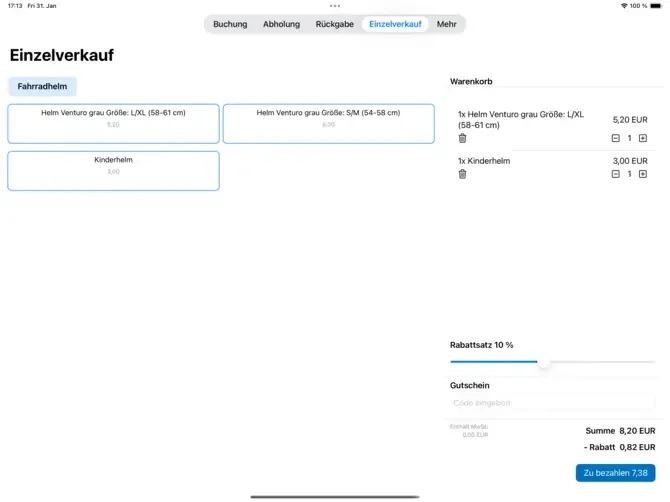670x502 pixels.
Task: Select the Einzelverkauf tab
Action: click(x=395, y=24)
